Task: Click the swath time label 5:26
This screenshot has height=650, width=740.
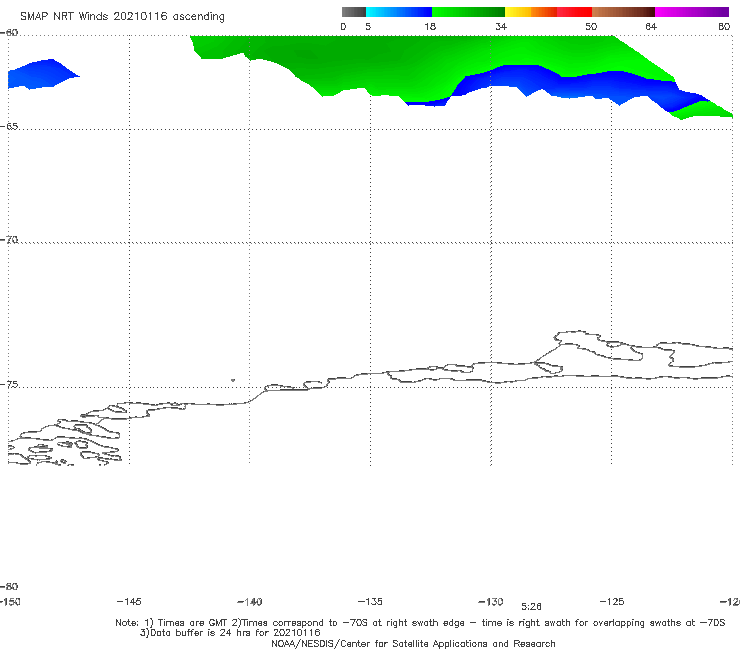Action: [x=531, y=607]
